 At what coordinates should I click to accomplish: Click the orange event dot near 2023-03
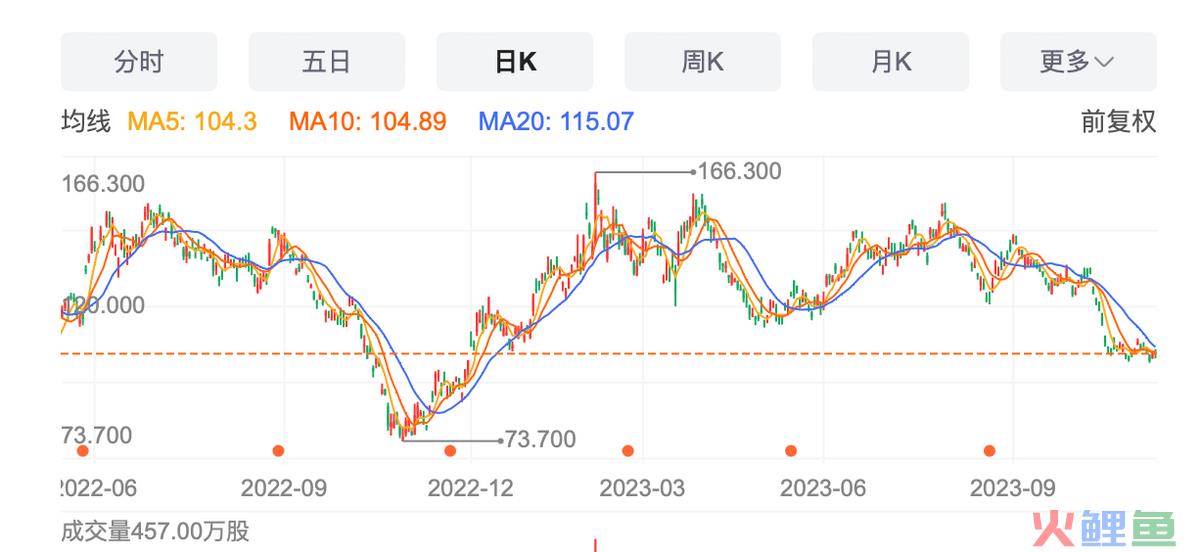pyautogui.click(x=628, y=451)
